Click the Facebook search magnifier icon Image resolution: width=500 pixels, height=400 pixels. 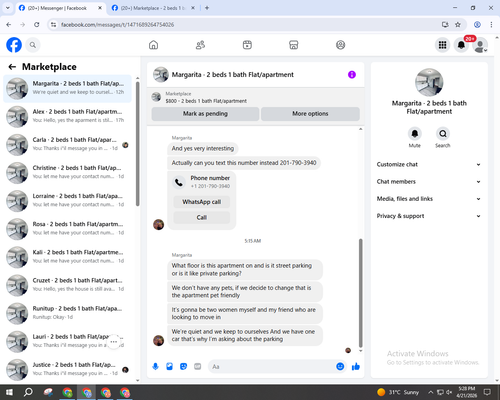point(33,45)
